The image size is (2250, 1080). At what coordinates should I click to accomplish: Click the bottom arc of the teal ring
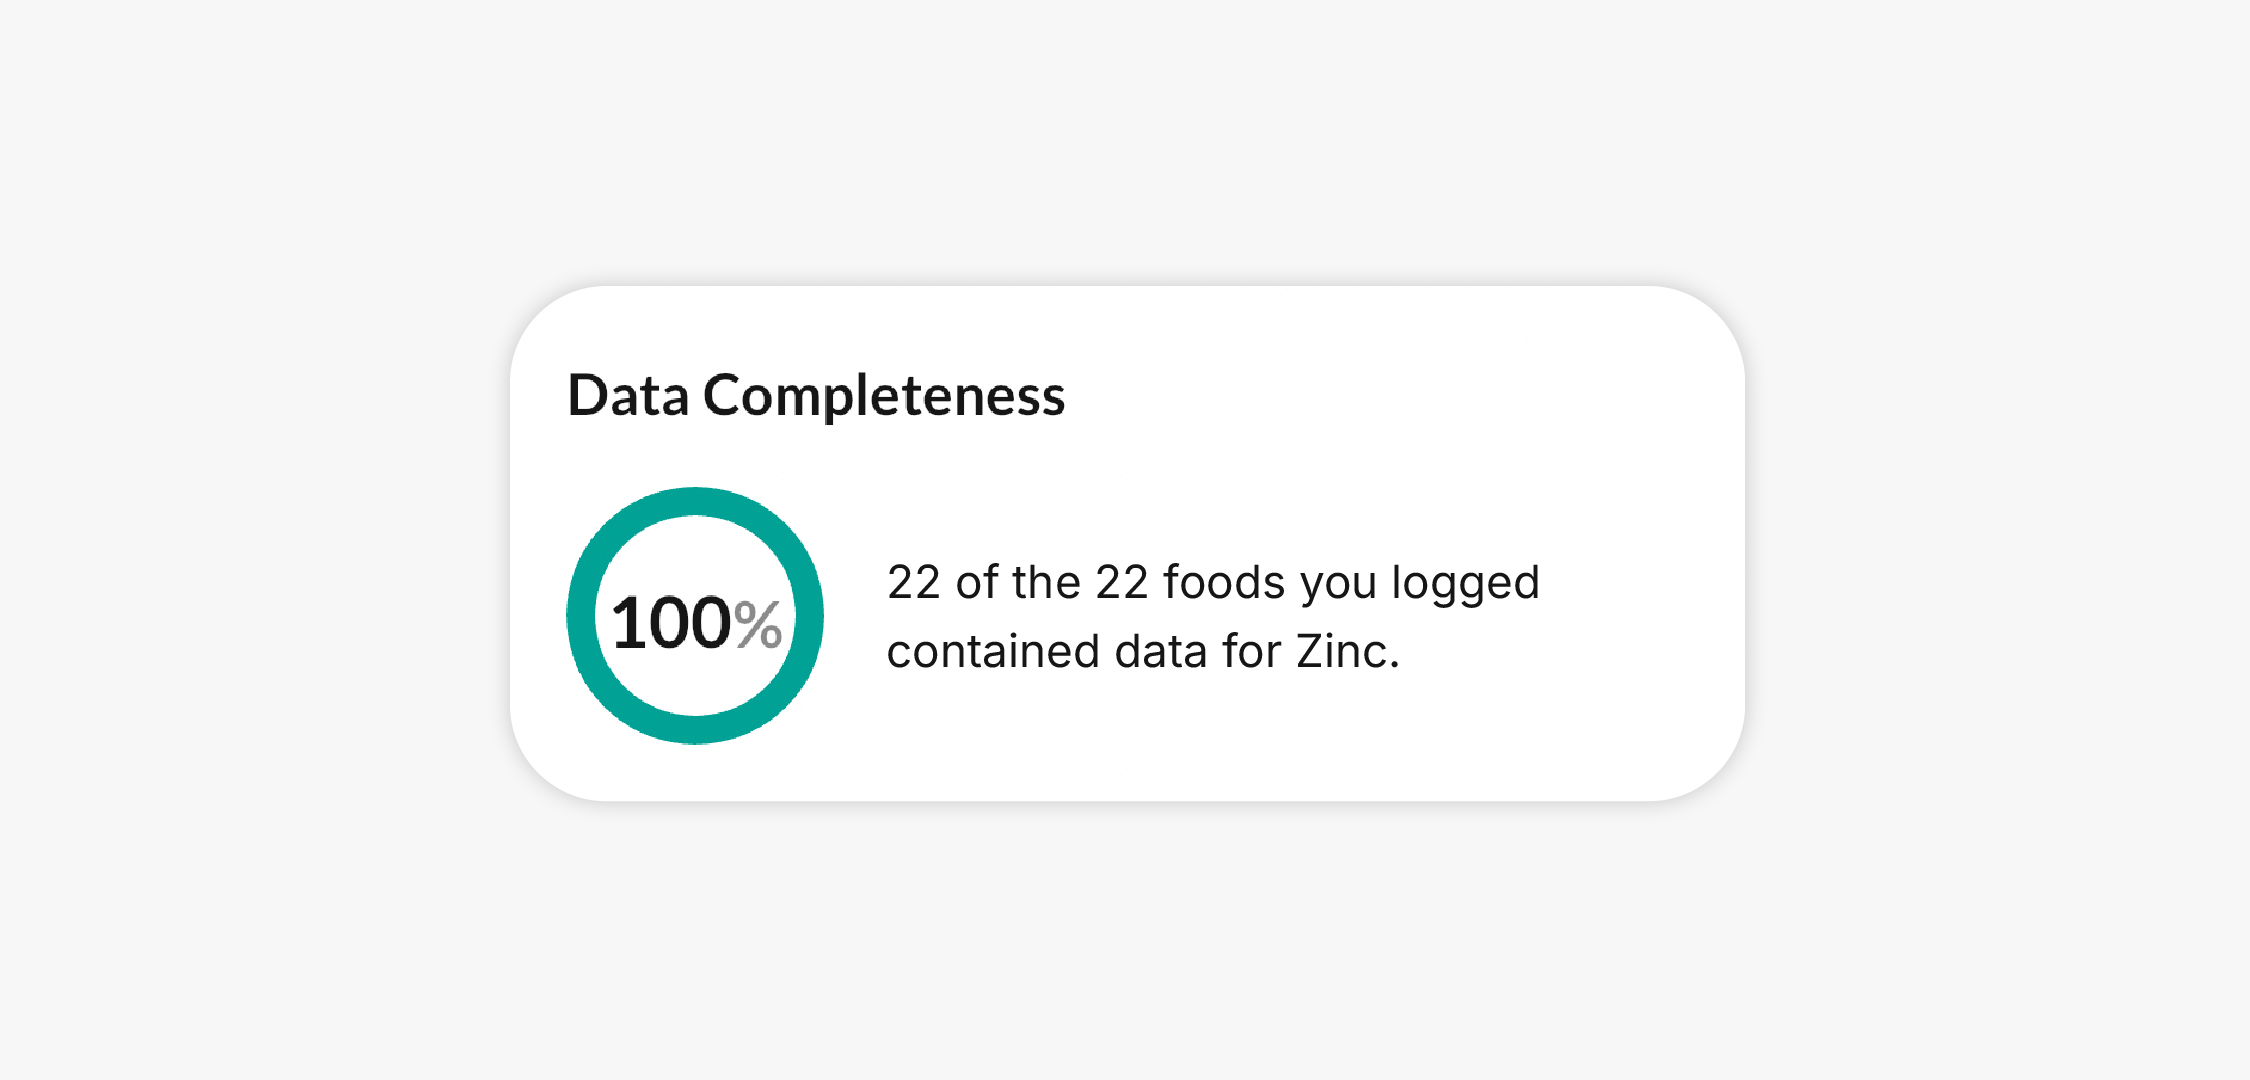pos(695,730)
